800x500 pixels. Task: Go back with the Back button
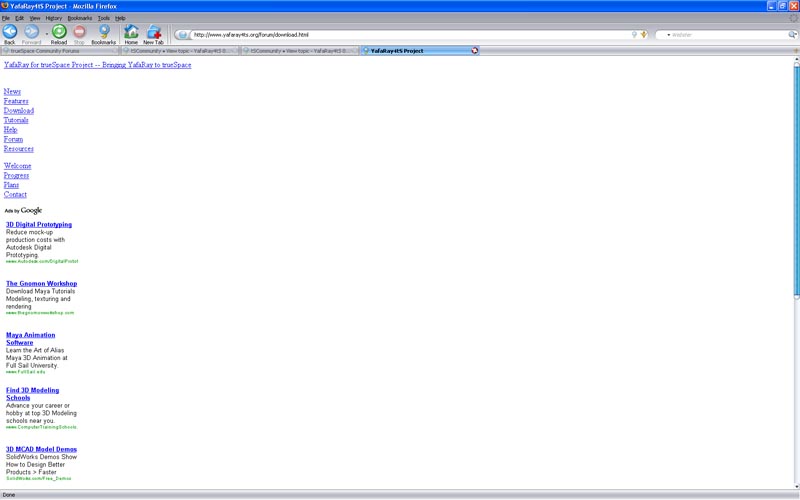pyautogui.click(x=10, y=34)
